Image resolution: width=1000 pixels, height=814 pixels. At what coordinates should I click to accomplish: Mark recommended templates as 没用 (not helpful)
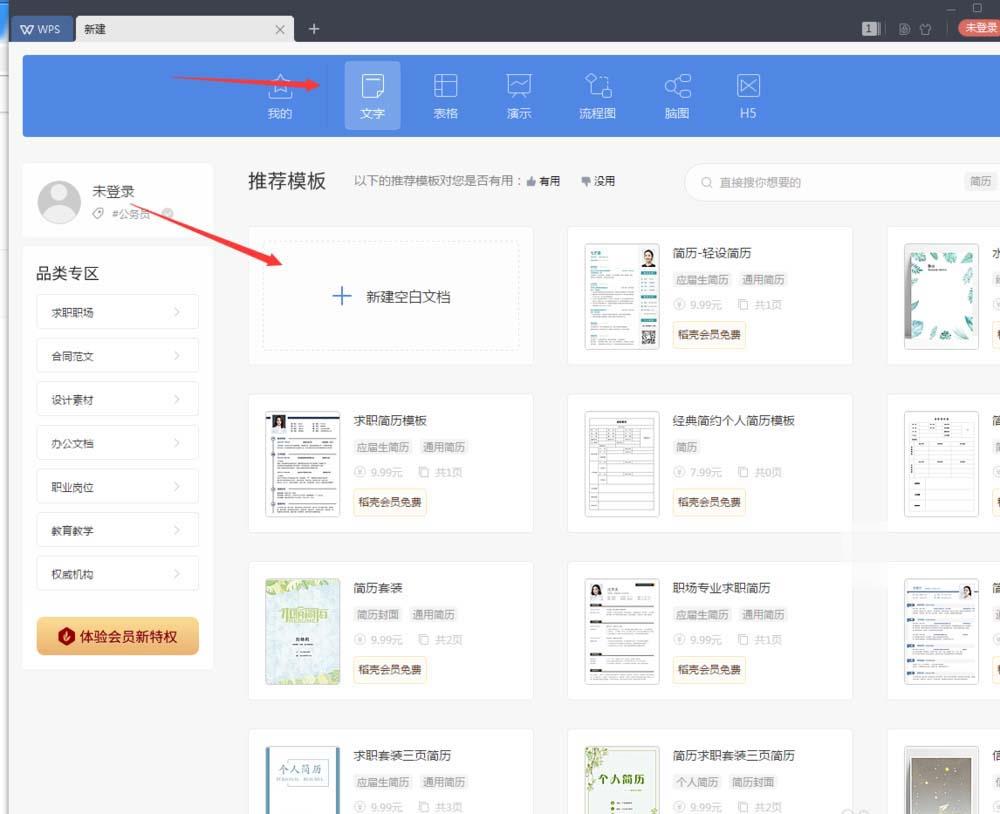[597, 181]
